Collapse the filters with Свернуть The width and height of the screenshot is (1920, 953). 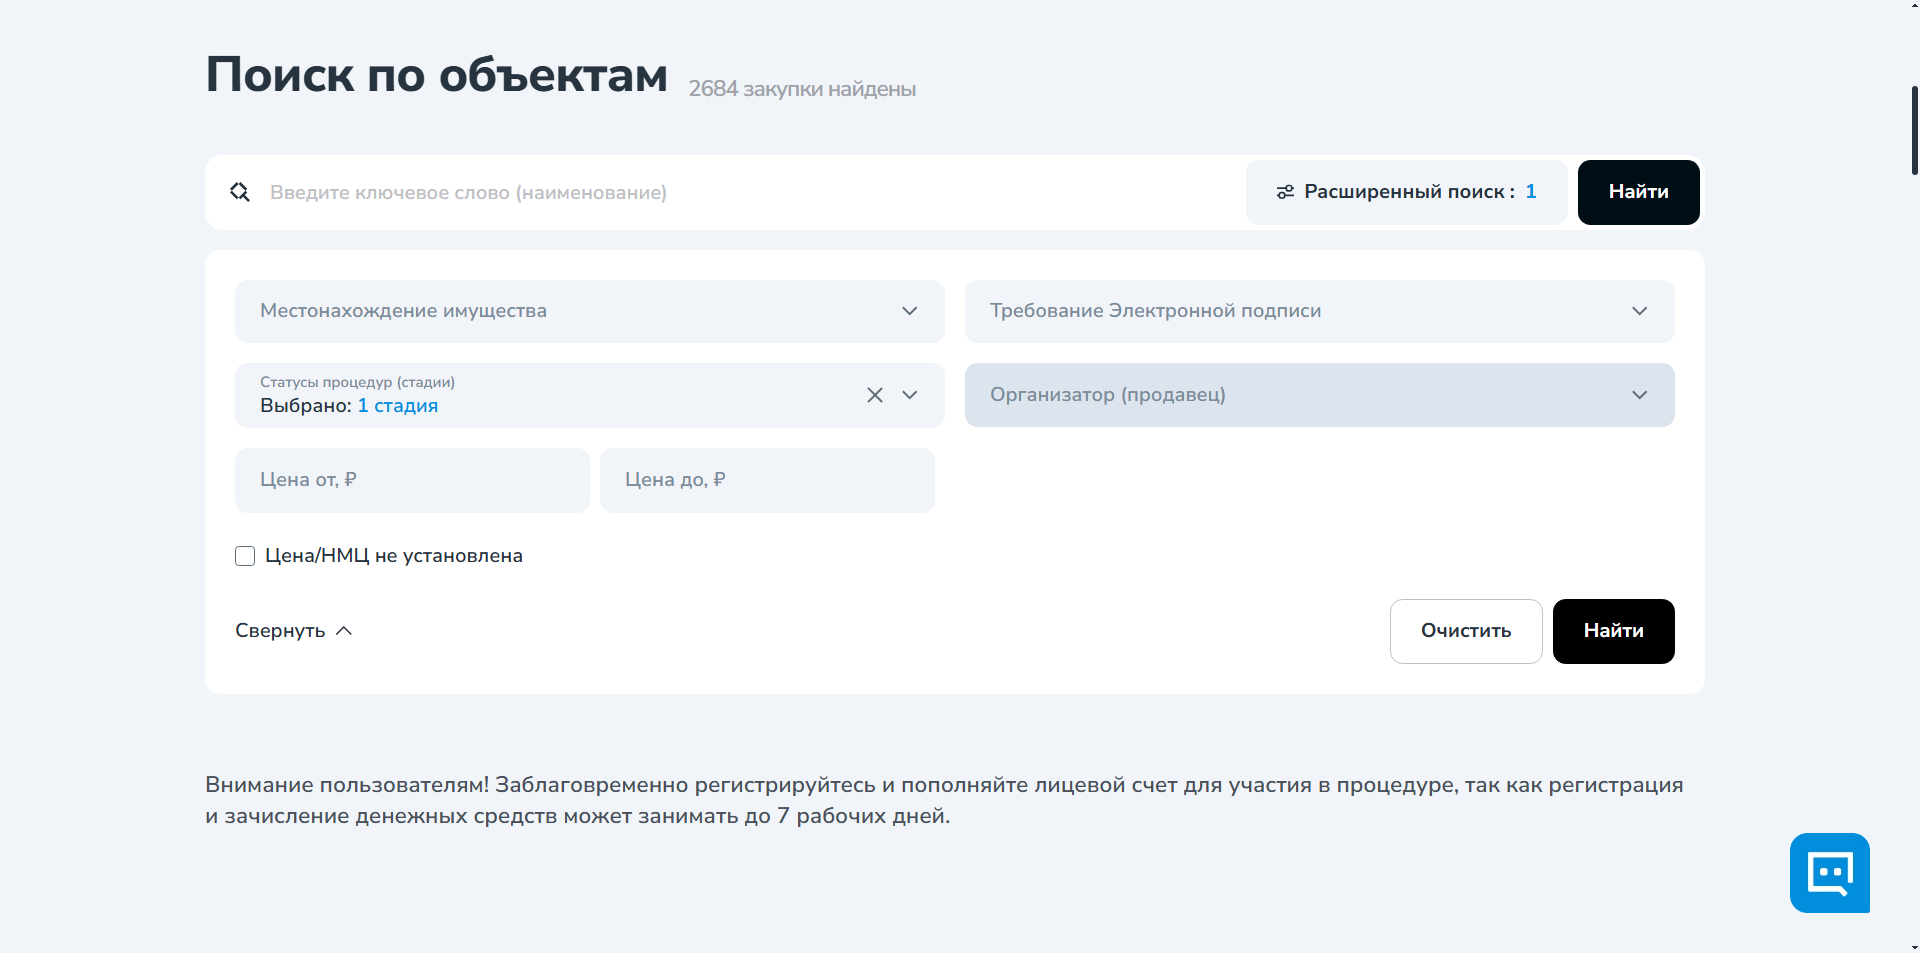[x=294, y=631]
